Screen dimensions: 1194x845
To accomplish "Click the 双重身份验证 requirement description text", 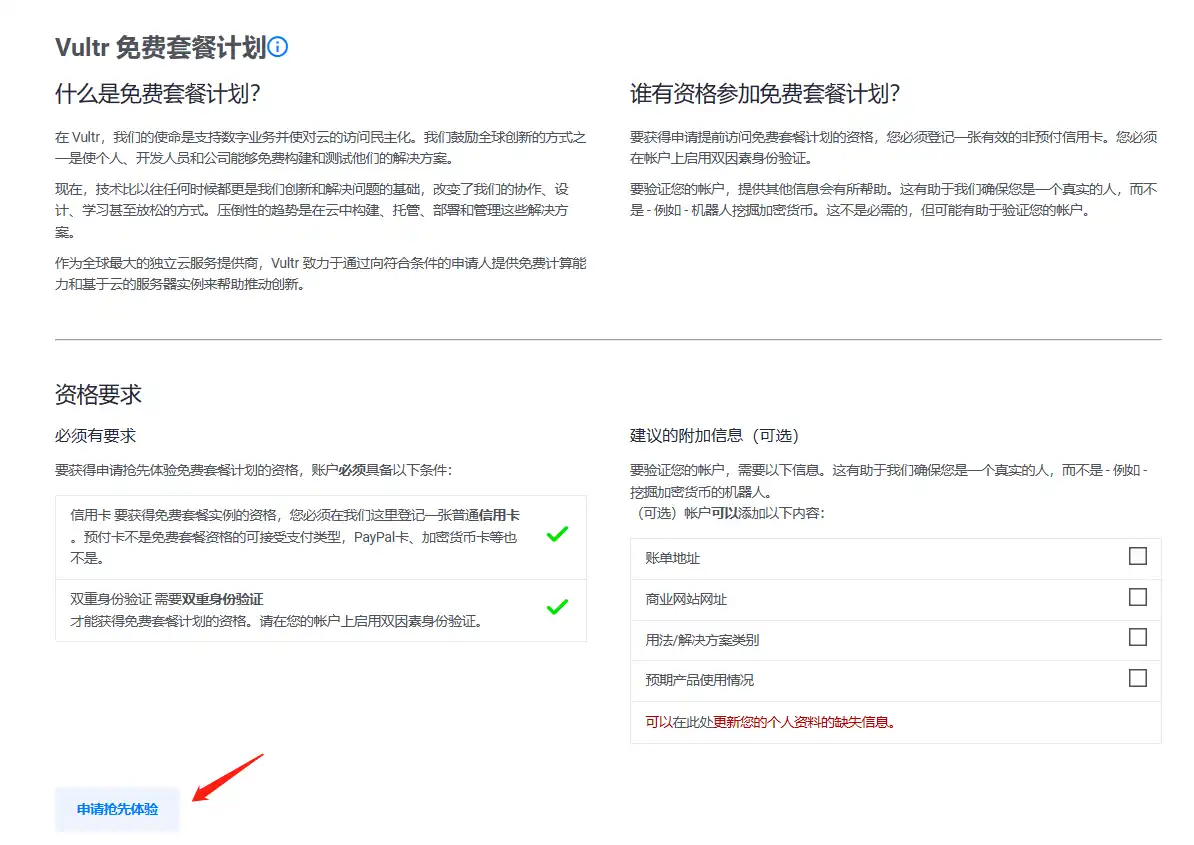I will pos(277,610).
